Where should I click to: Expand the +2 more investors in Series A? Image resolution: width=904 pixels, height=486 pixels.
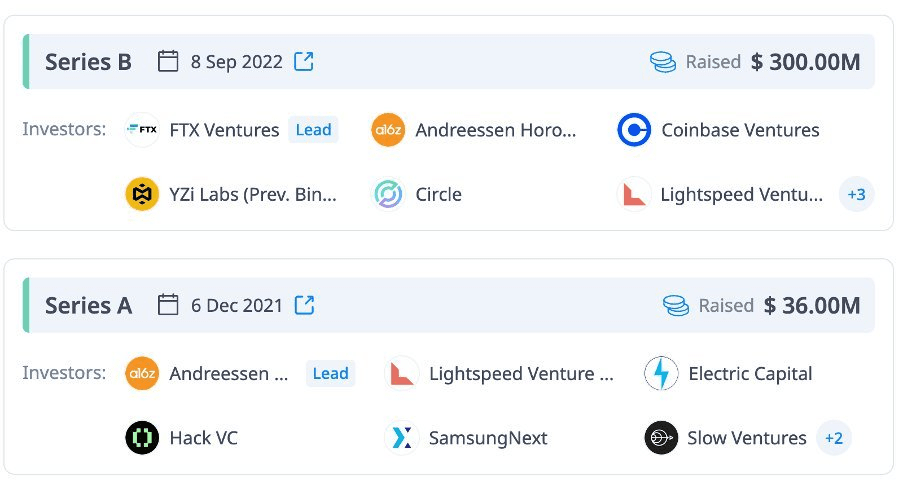point(833,438)
